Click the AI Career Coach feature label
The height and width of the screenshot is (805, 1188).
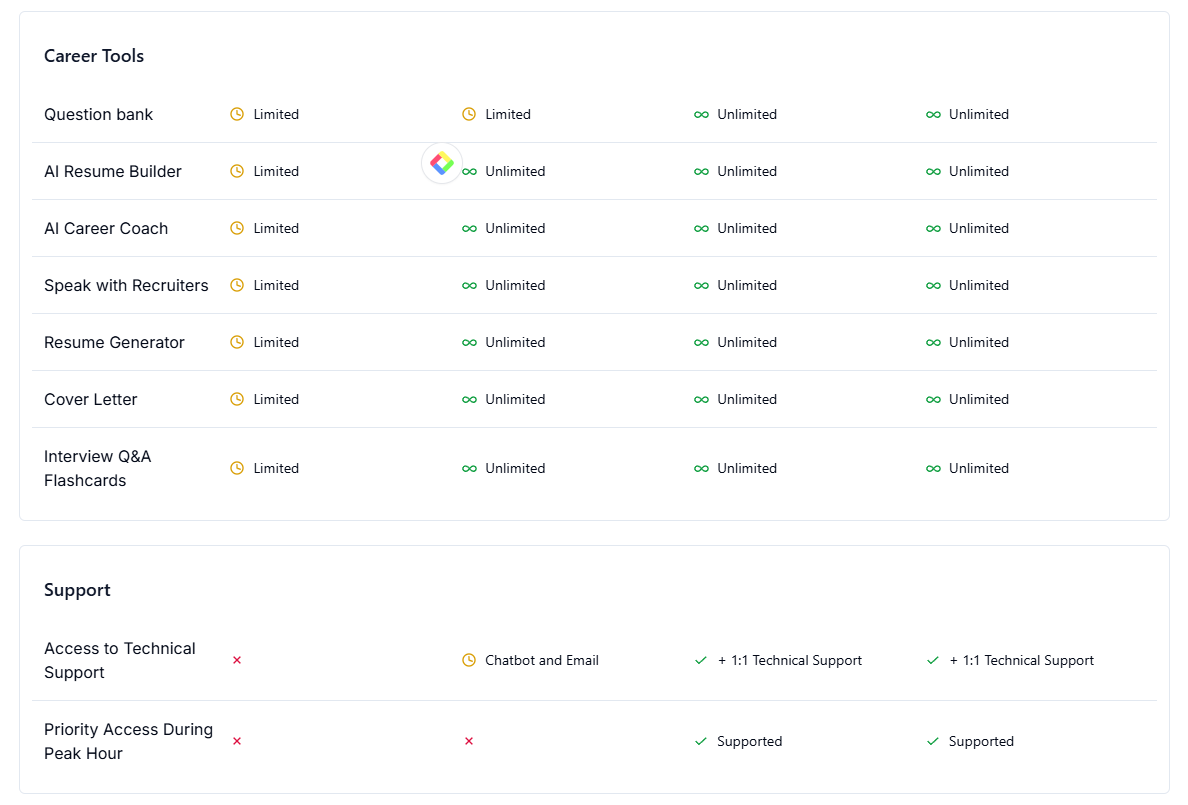pyautogui.click(x=106, y=228)
